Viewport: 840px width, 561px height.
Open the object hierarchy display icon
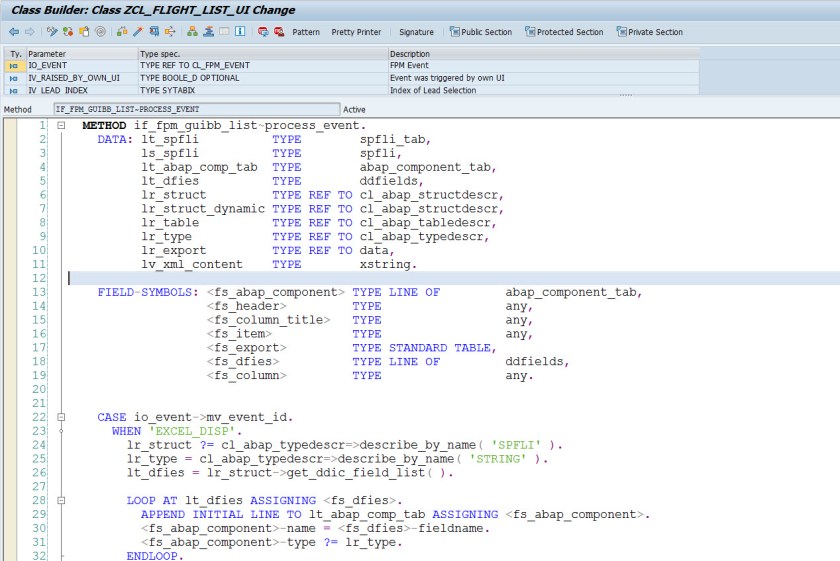pos(193,32)
